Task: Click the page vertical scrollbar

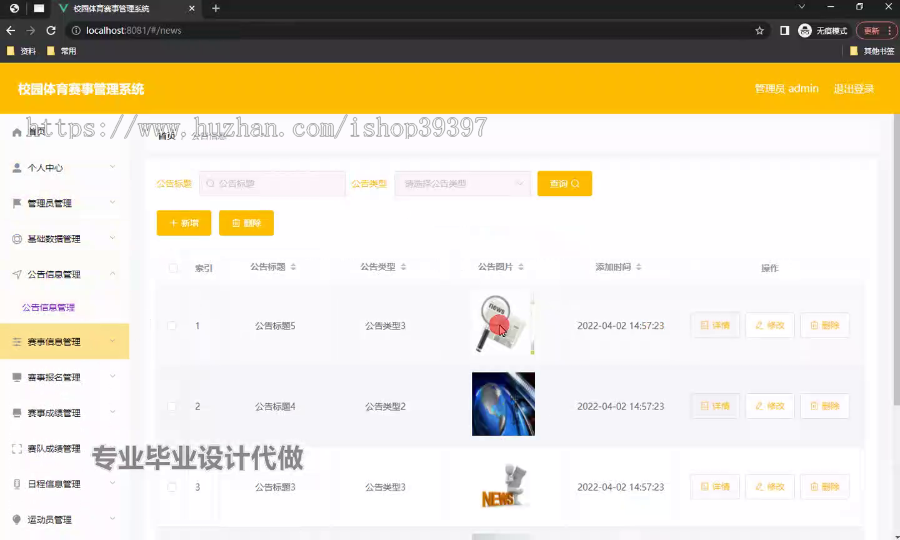Action: (896, 258)
